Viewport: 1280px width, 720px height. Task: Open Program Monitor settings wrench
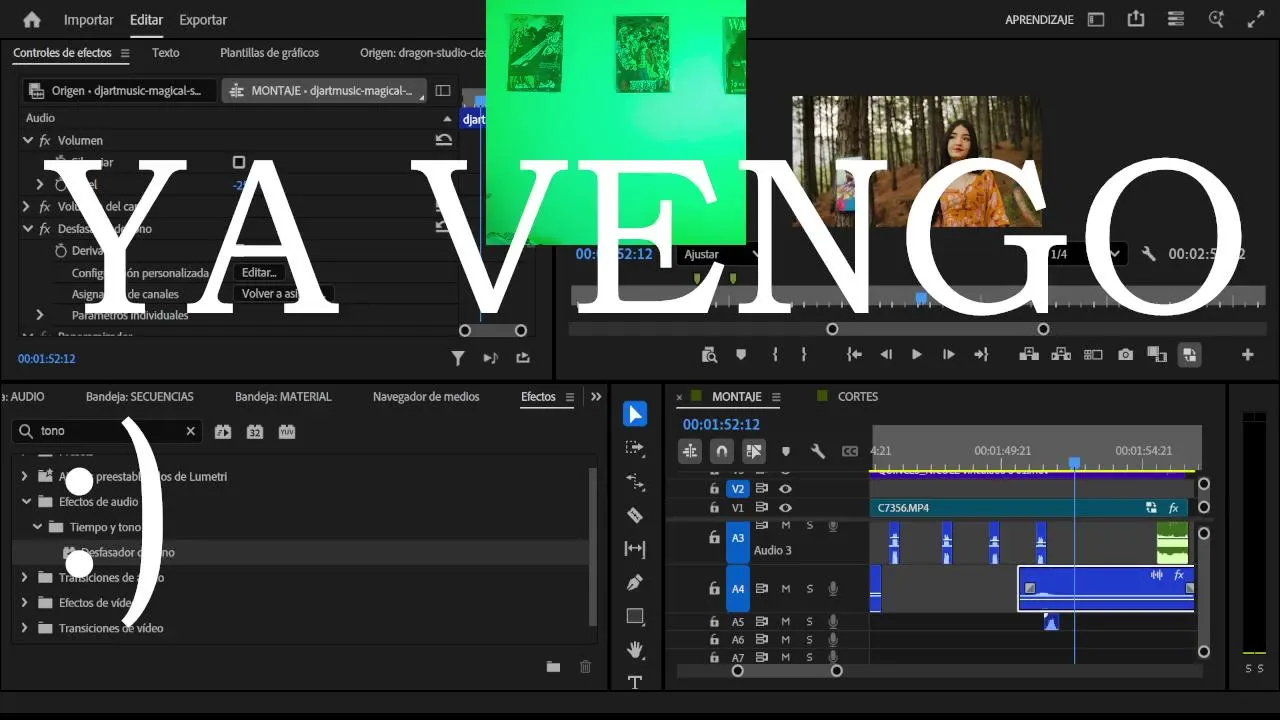click(1149, 254)
